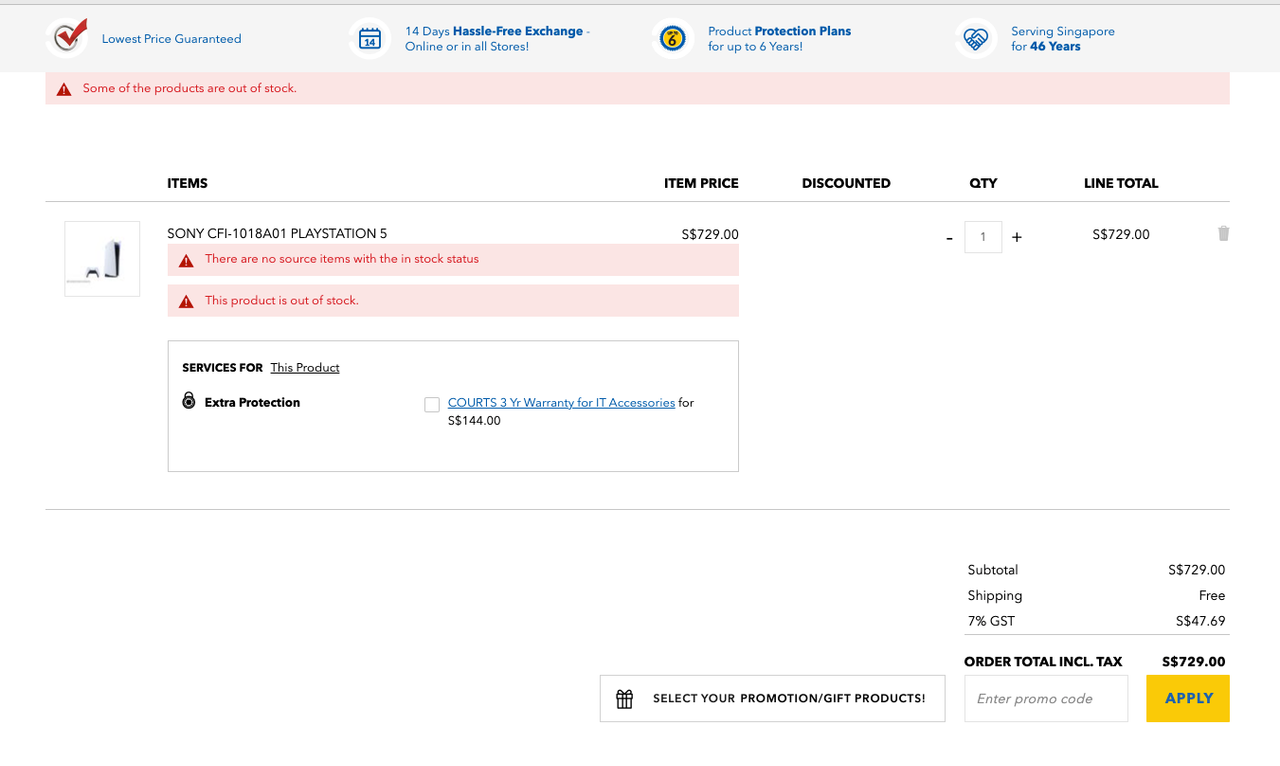This screenshot has width=1280, height=766.
Task: Click the warranty price S$144.00
Action: pos(474,421)
